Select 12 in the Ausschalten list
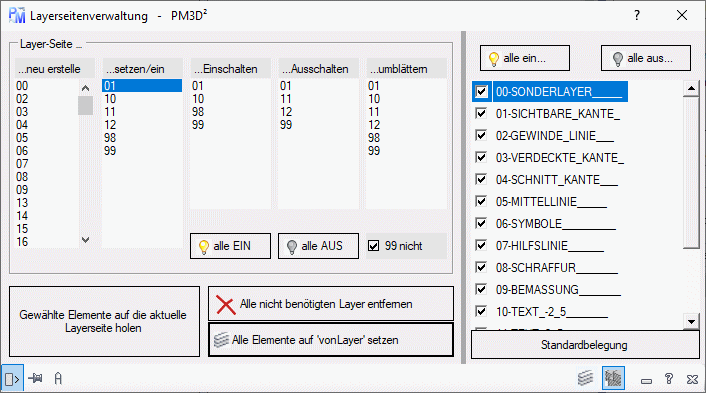 pos(286,112)
